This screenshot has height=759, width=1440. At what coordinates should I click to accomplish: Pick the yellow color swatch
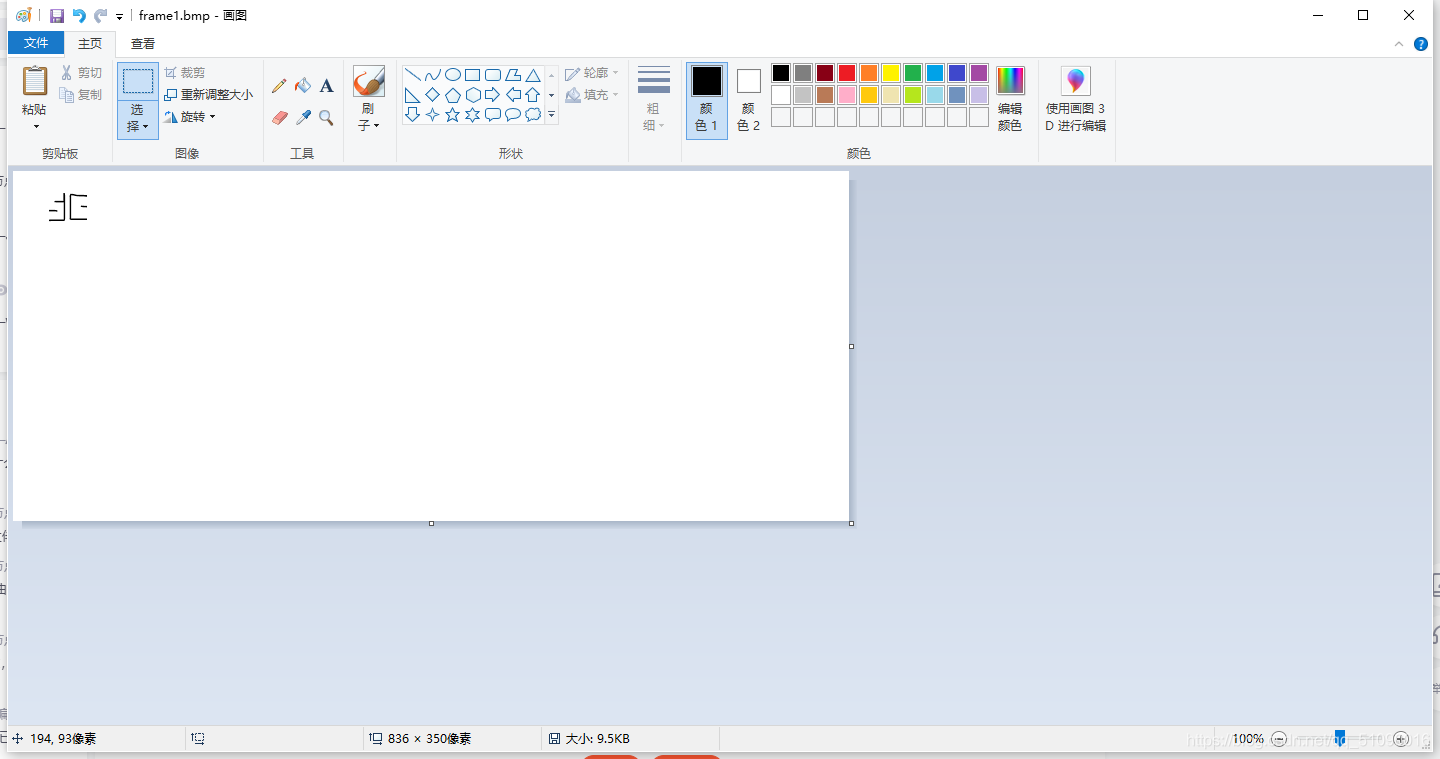(891, 73)
